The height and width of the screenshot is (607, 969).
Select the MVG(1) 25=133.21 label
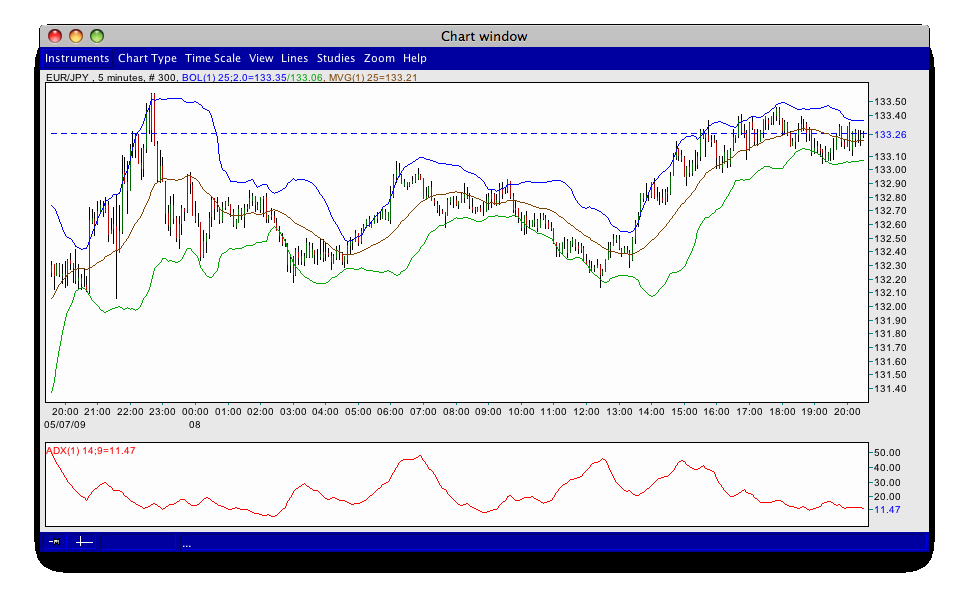click(x=373, y=78)
